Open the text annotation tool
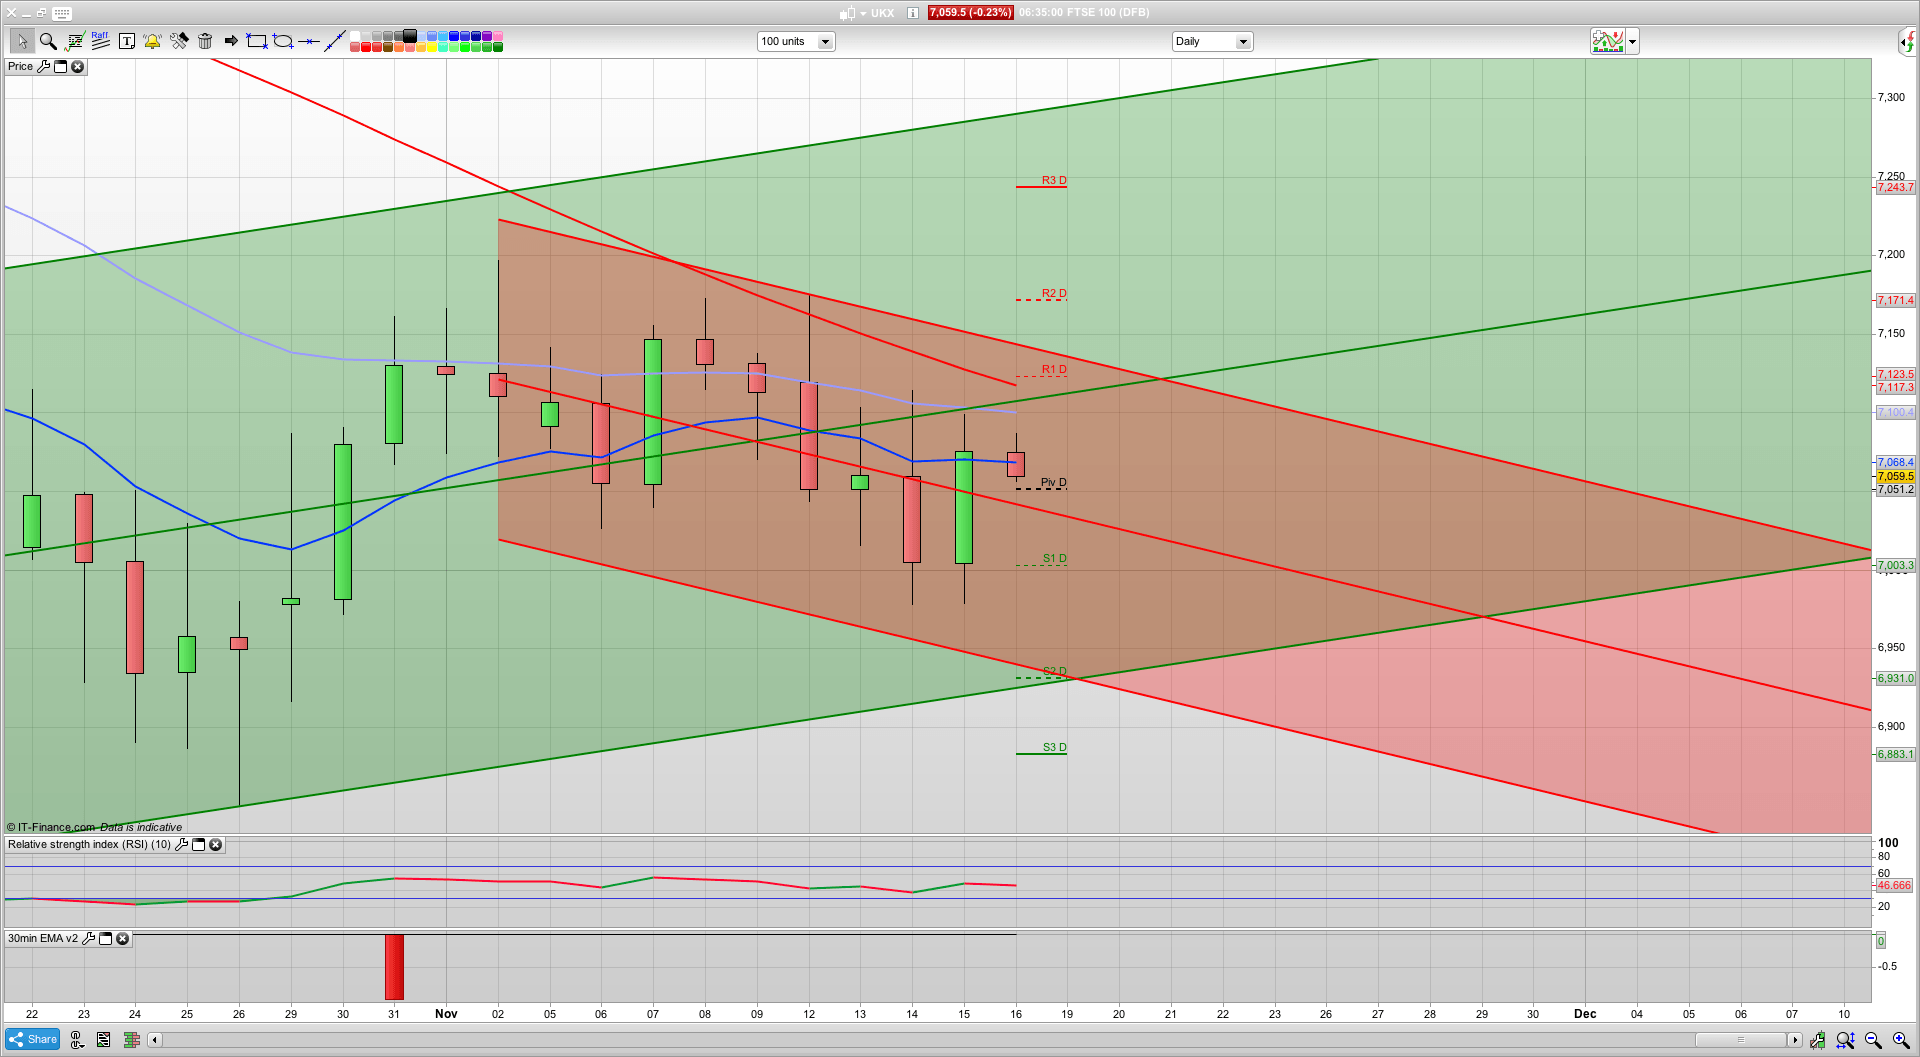 click(127, 41)
